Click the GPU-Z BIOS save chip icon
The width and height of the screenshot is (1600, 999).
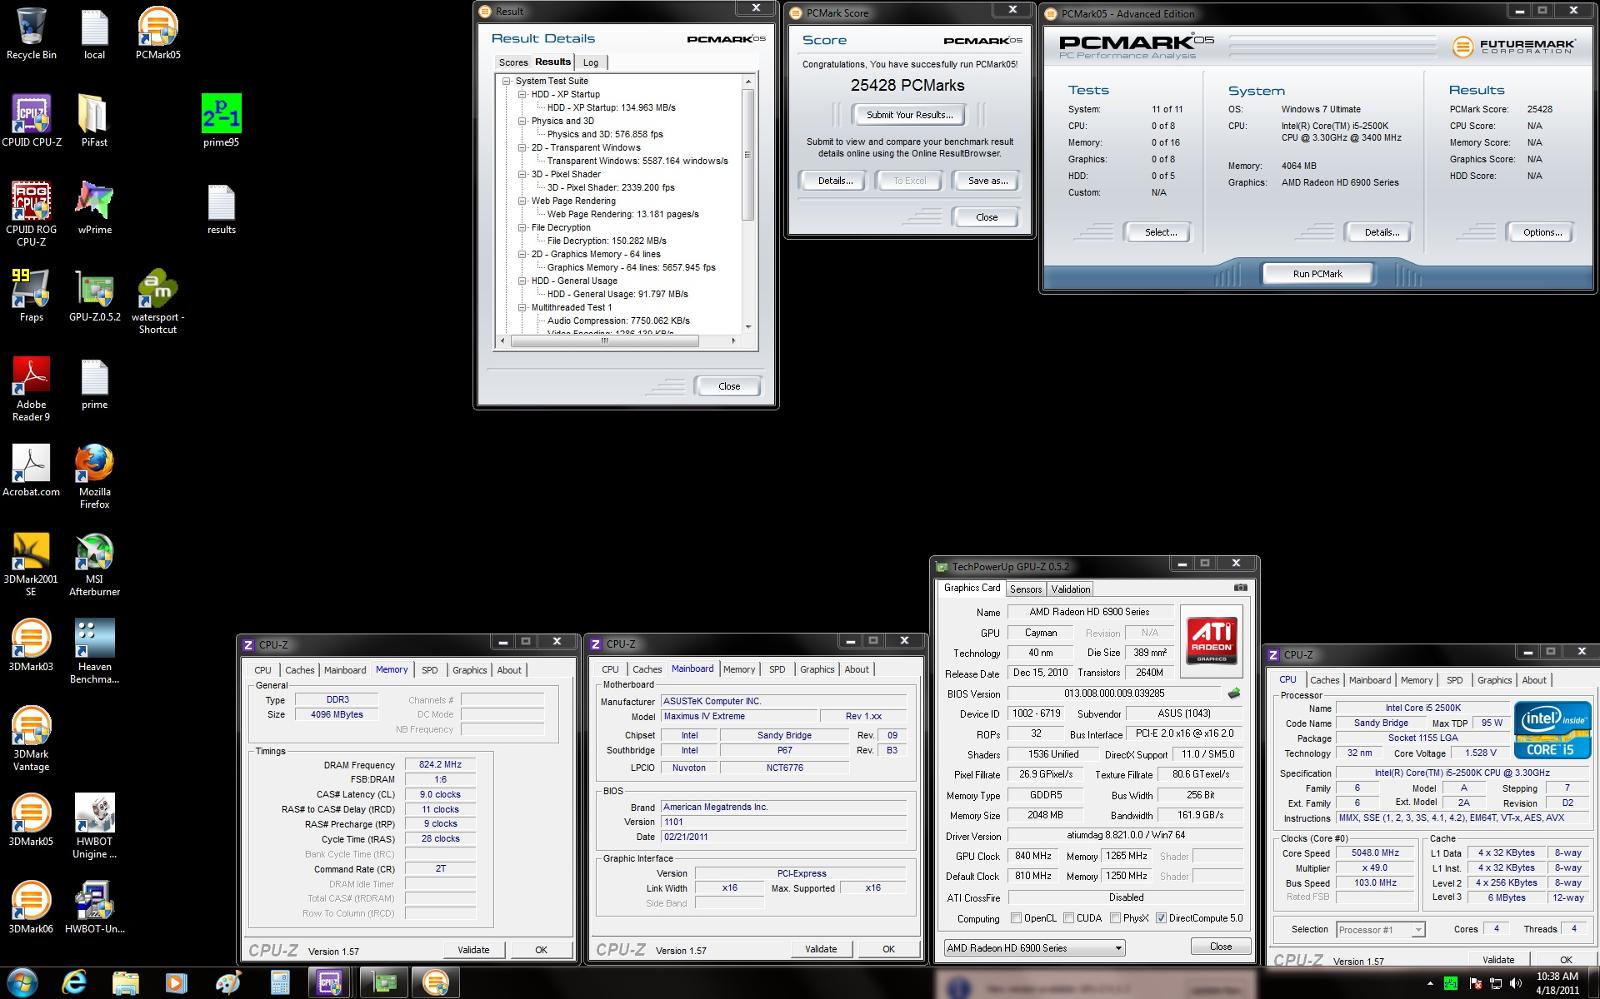(x=1234, y=693)
